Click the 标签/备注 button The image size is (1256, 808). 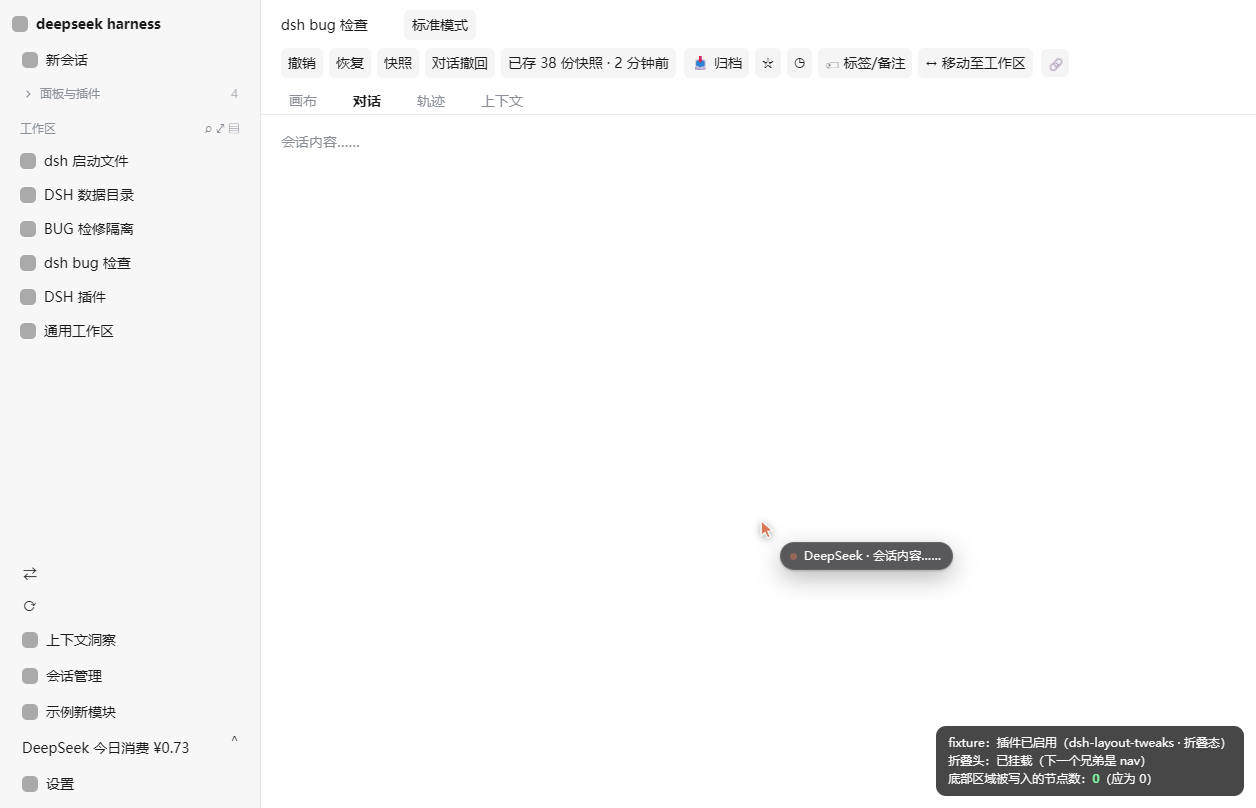coord(865,63)
